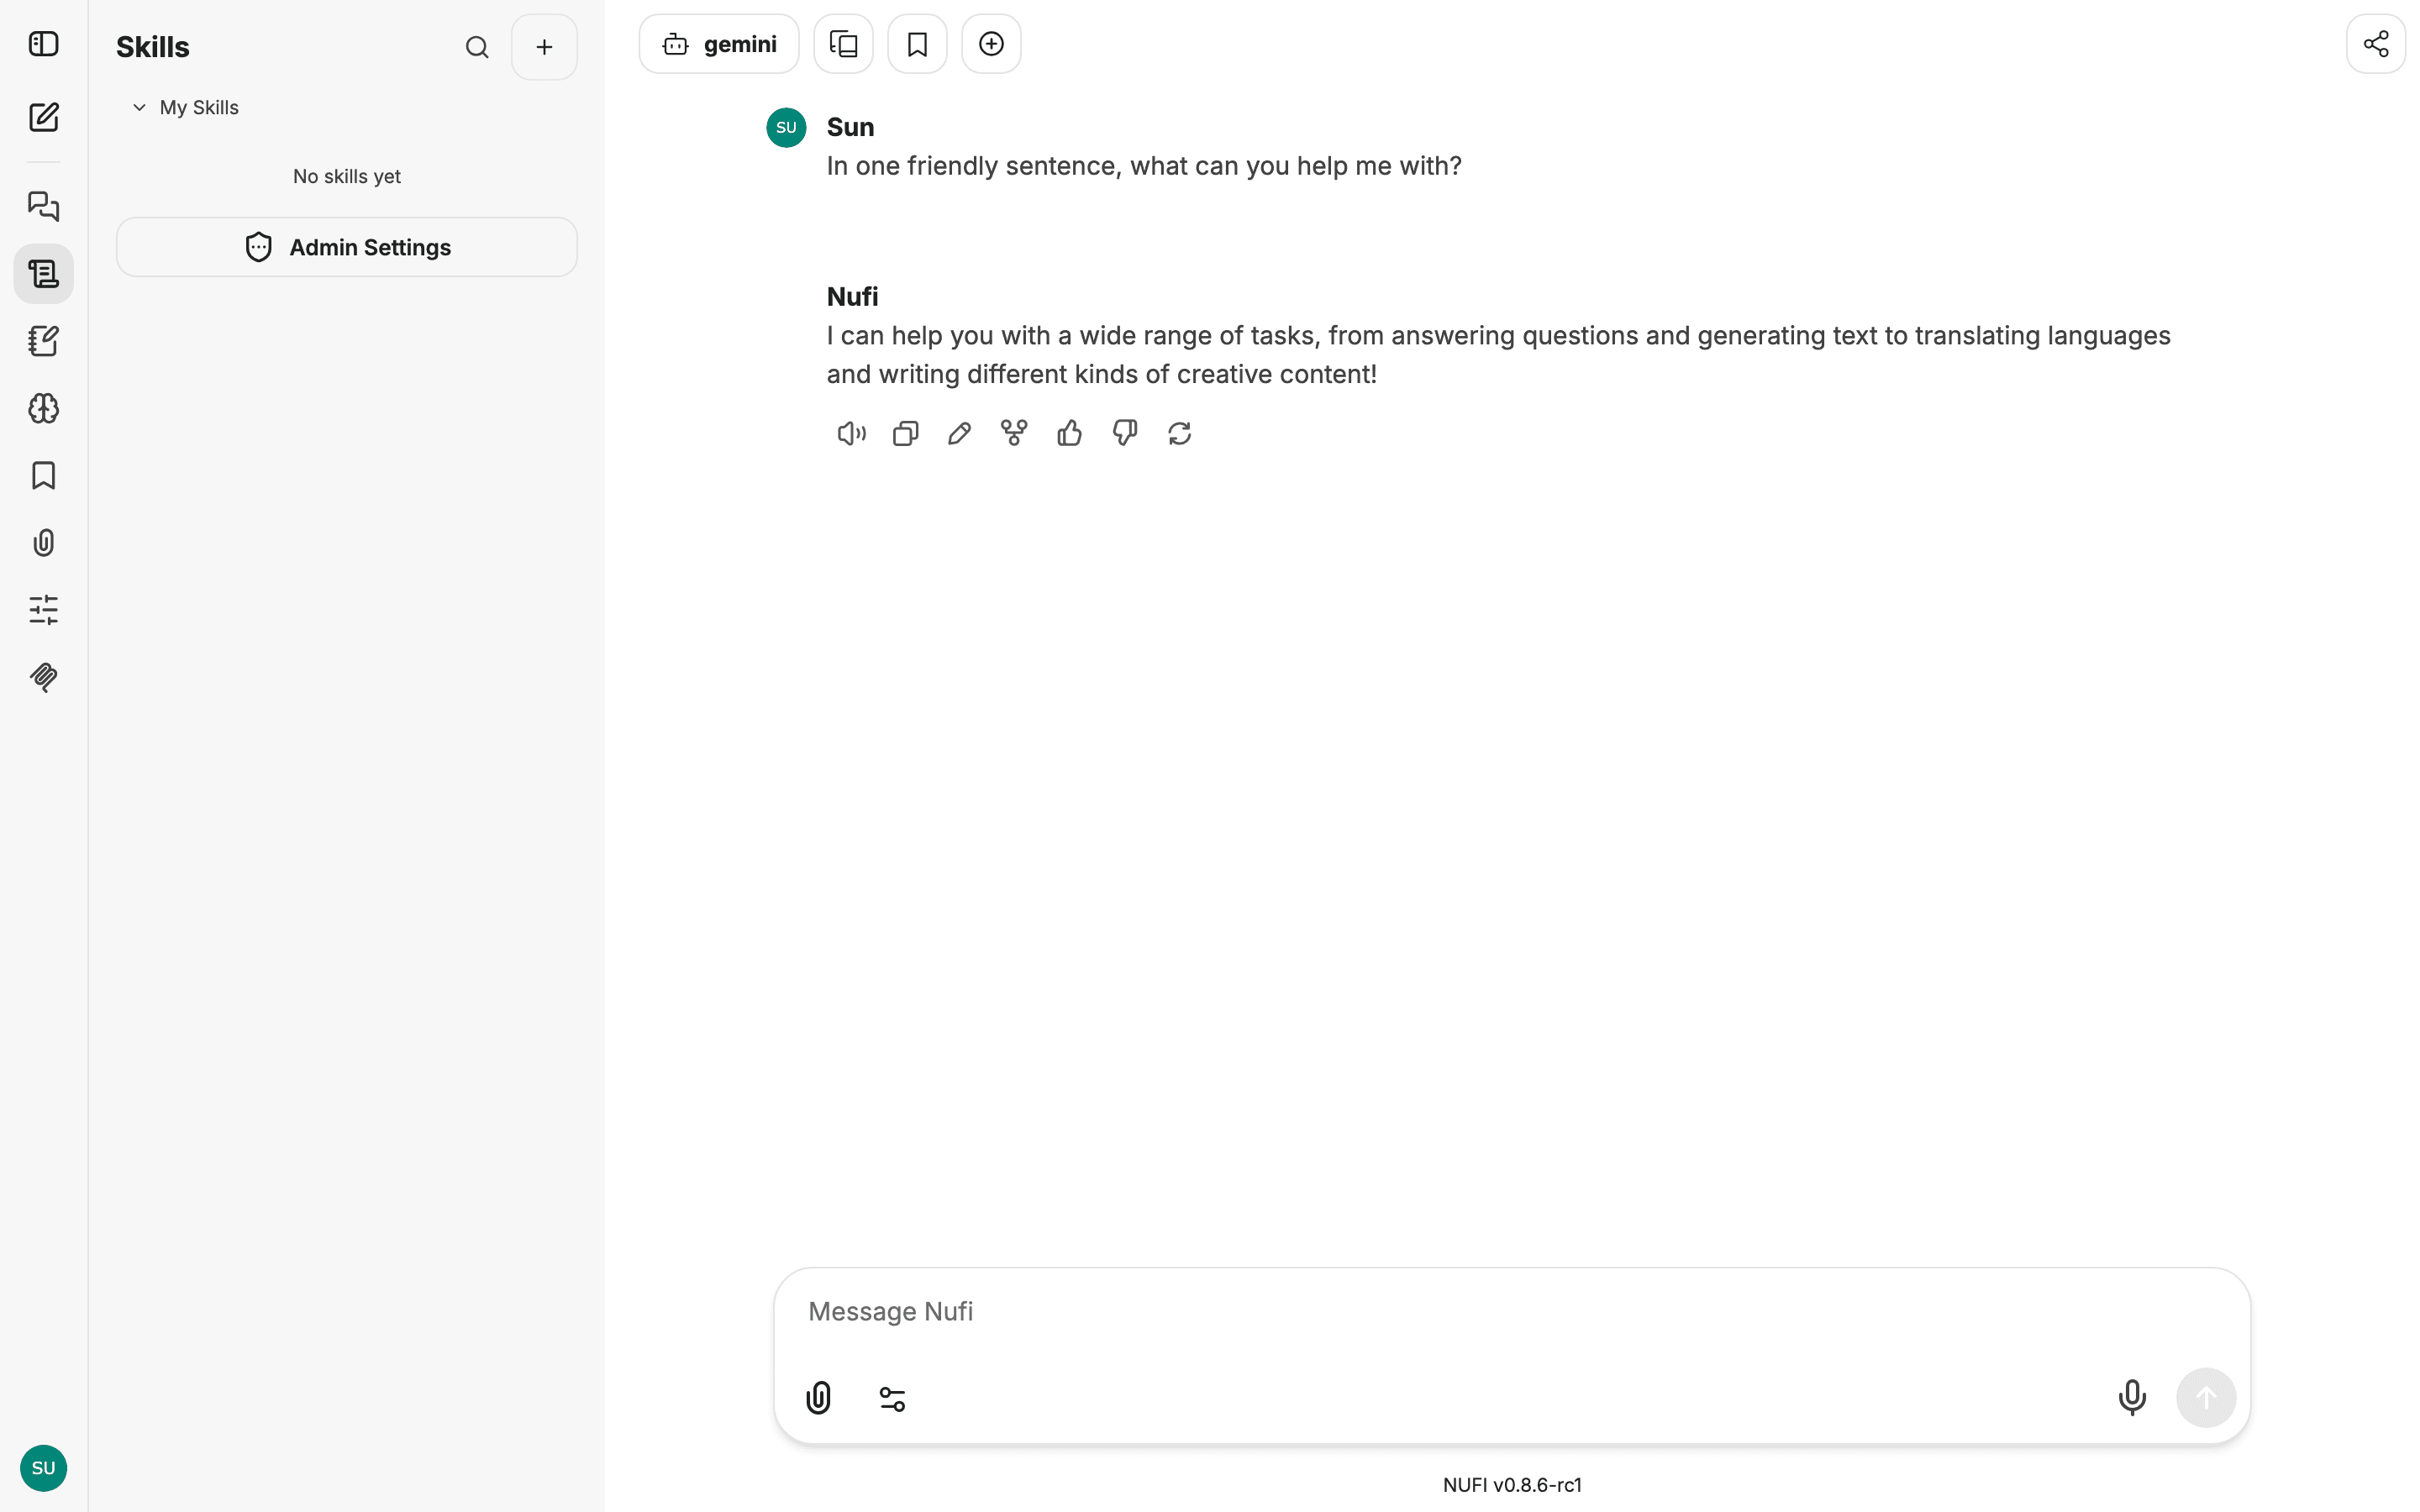Start voice input with the microphone
Viewport: 2420px width, 1512px height.
pos(2132,1397)
